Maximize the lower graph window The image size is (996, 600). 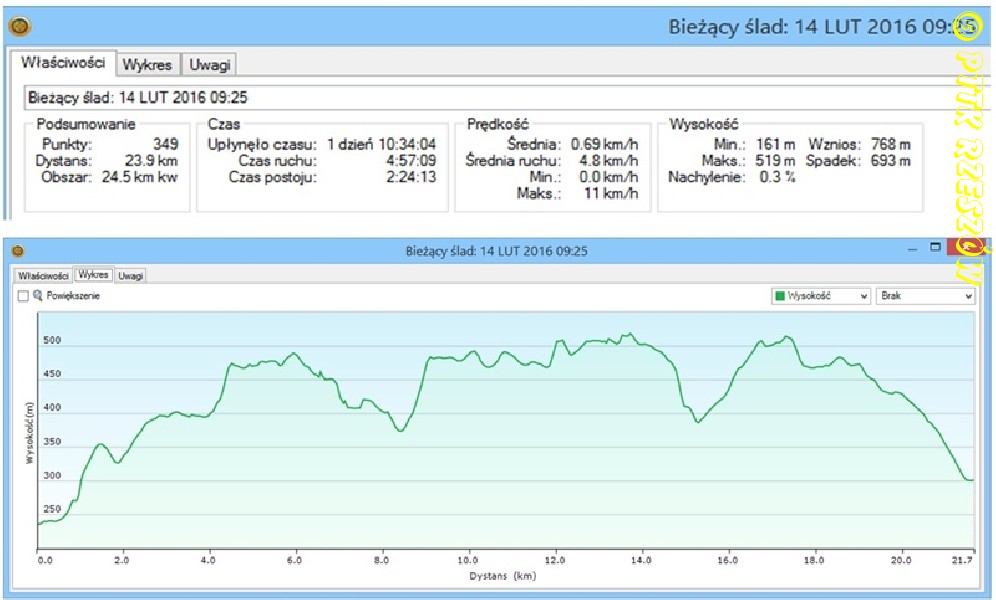click(935, 247)
